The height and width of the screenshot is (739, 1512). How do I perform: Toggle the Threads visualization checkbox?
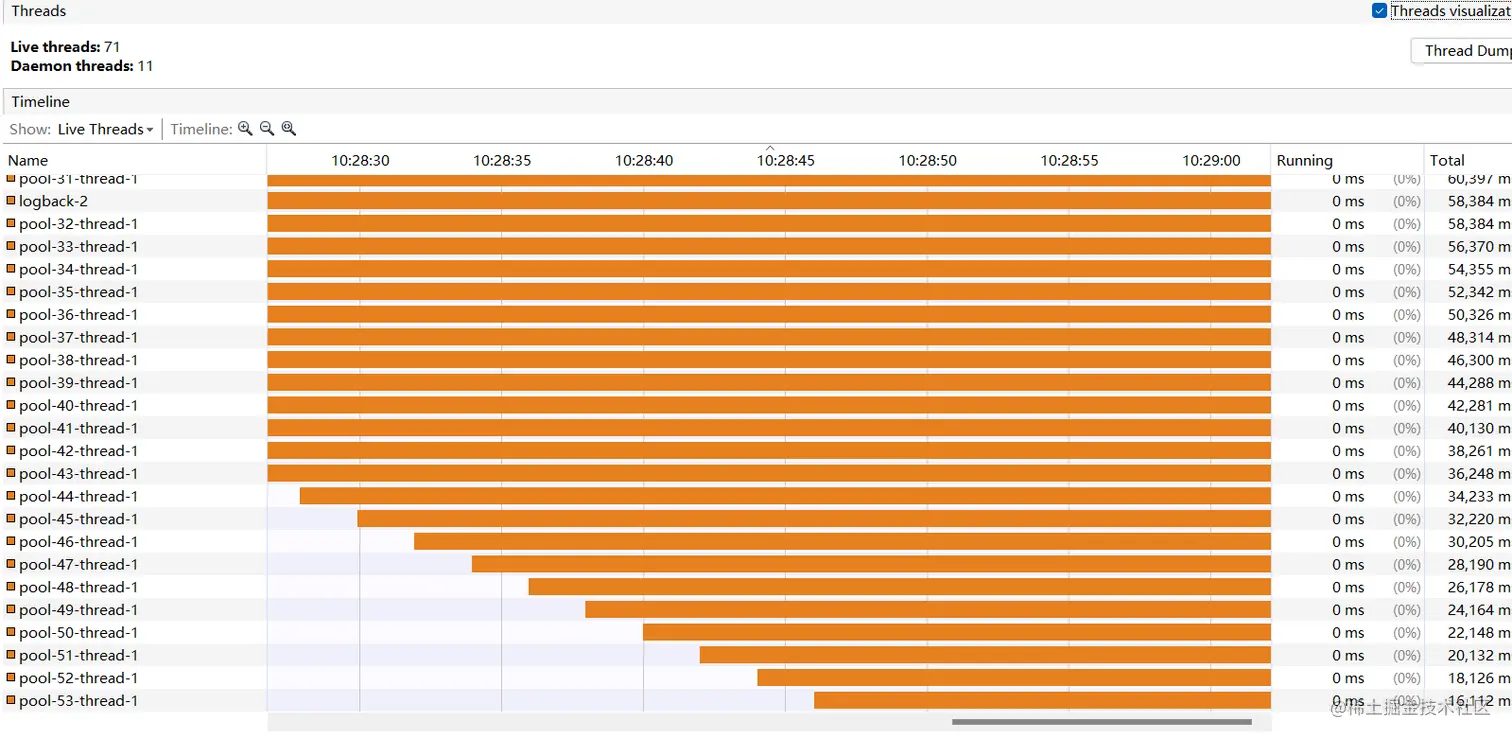click(1380, 11)
